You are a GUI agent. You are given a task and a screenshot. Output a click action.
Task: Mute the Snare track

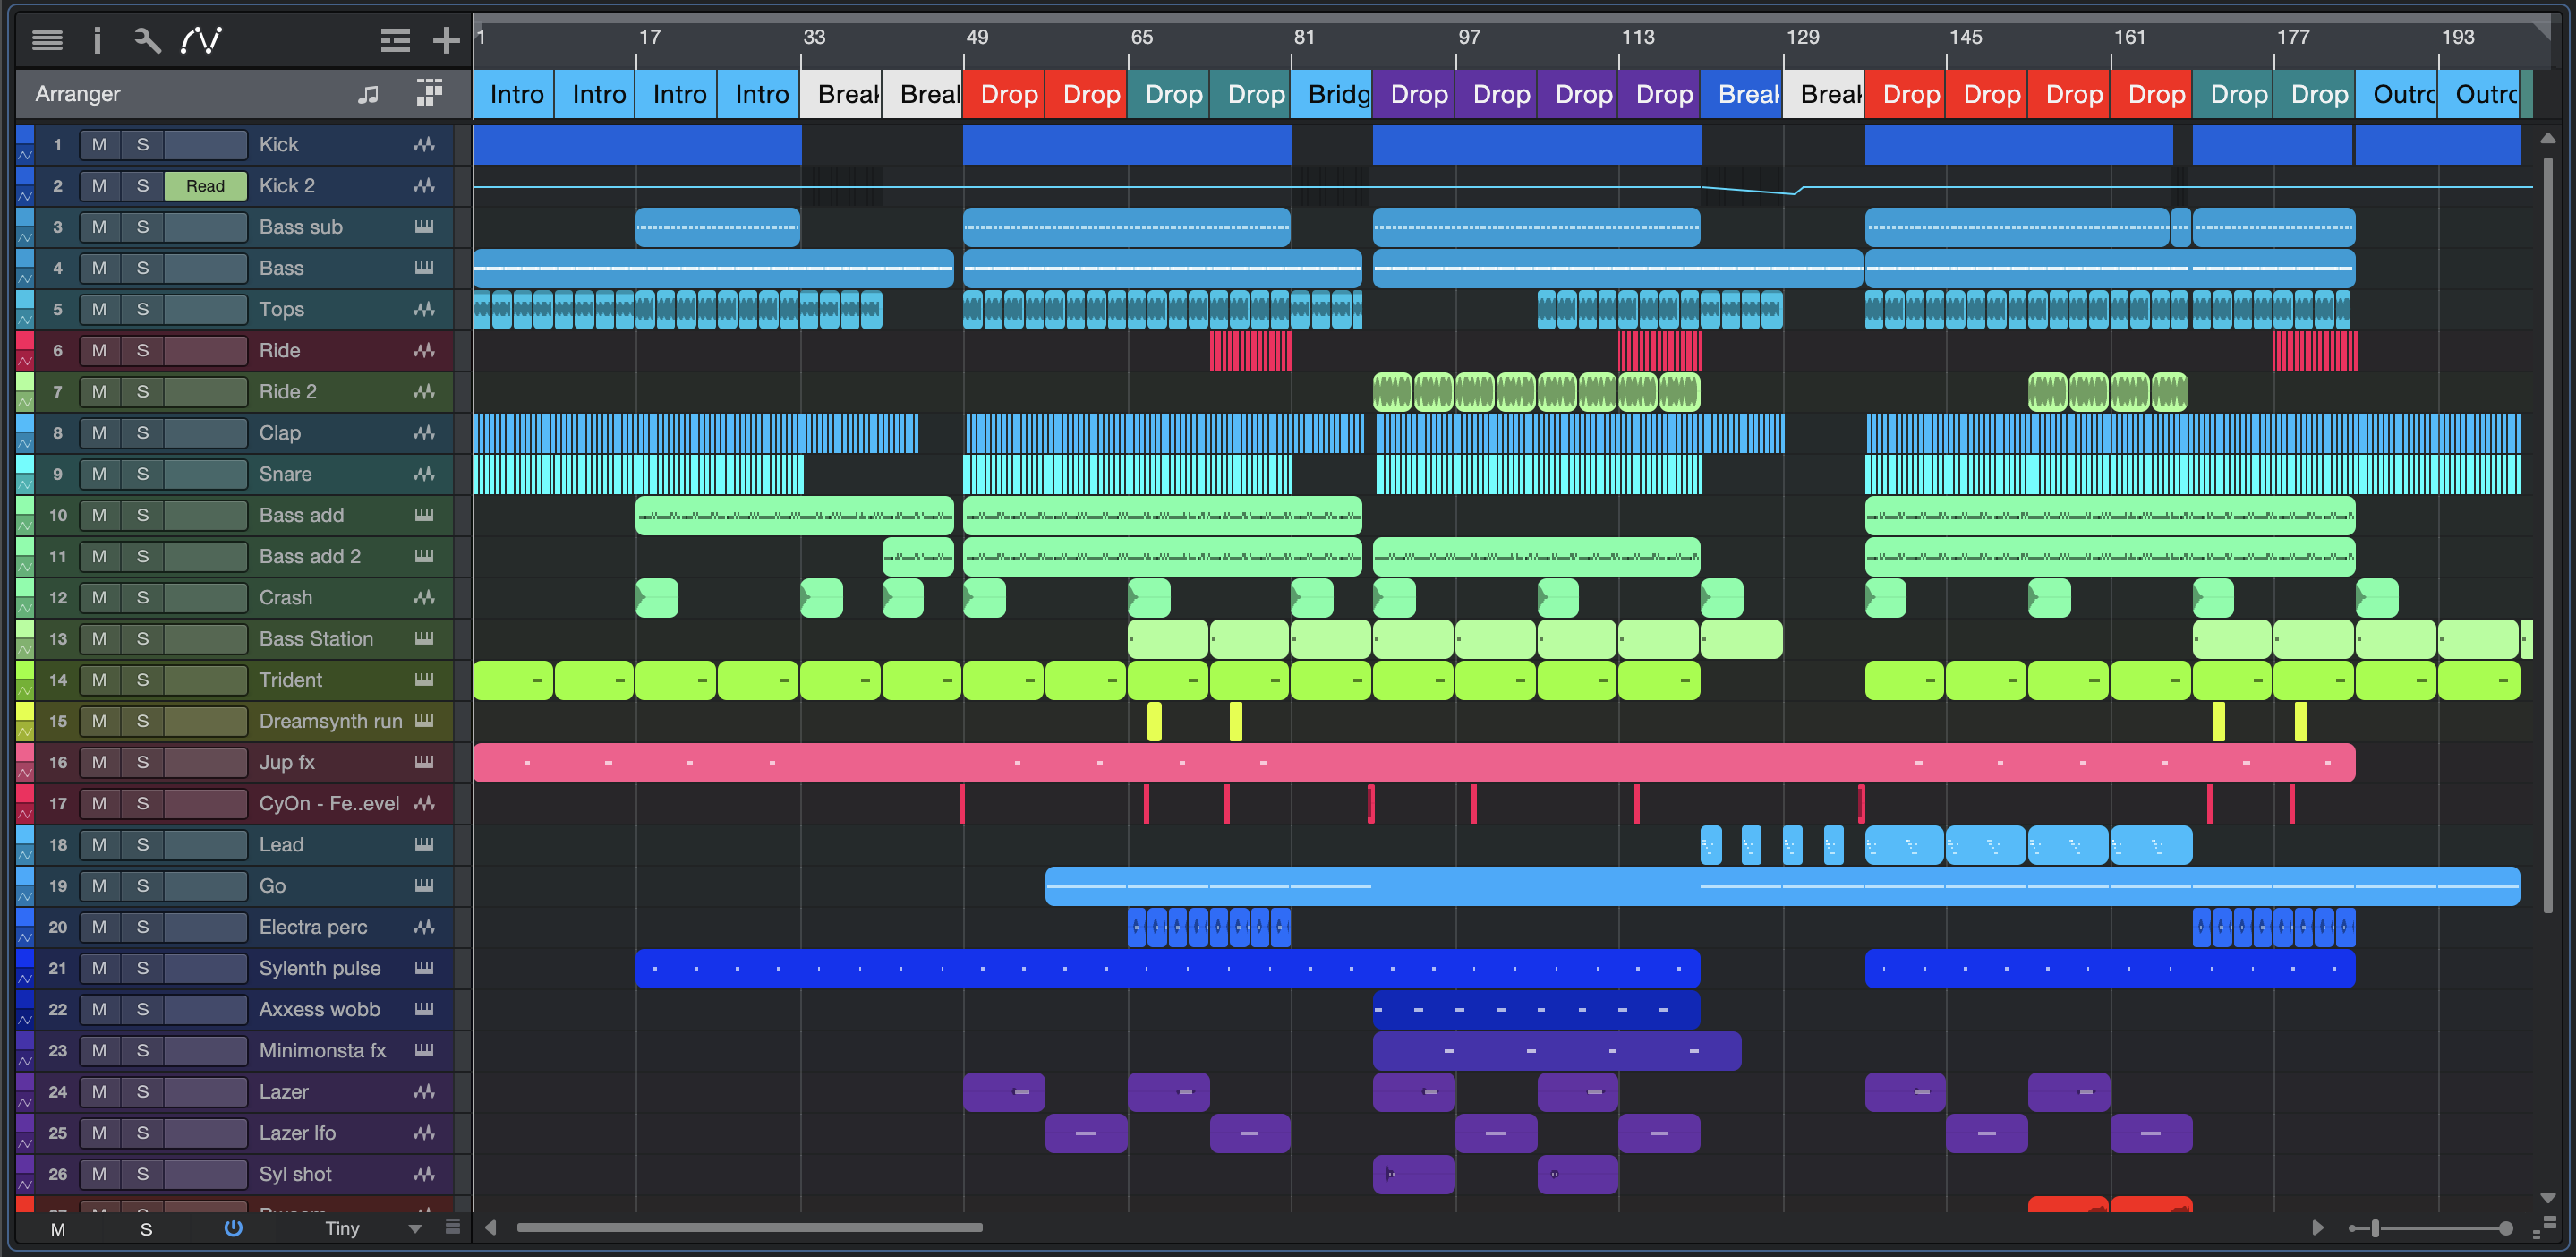coord(99,474)
